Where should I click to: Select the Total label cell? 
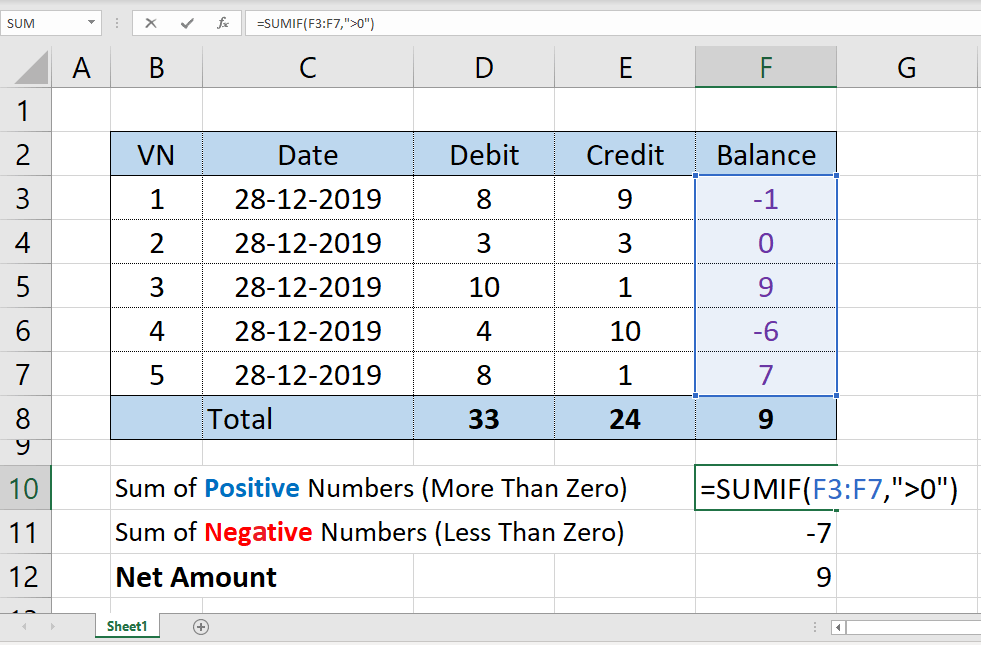[240, 418]
